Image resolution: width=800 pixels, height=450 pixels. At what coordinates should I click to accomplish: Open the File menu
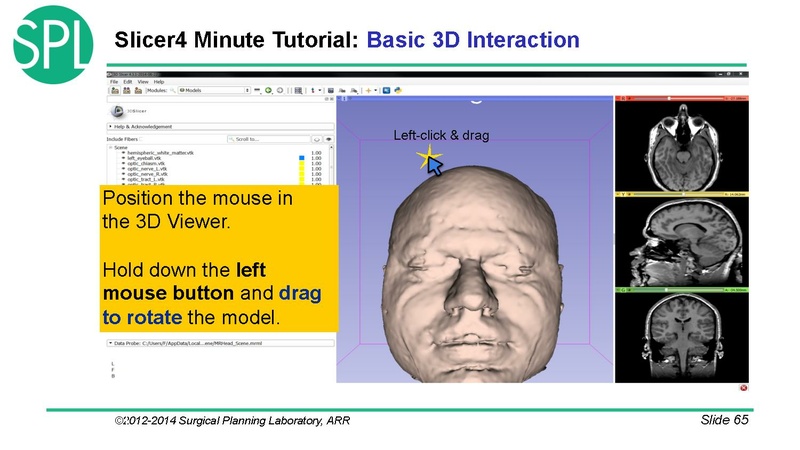pos(114,82)
